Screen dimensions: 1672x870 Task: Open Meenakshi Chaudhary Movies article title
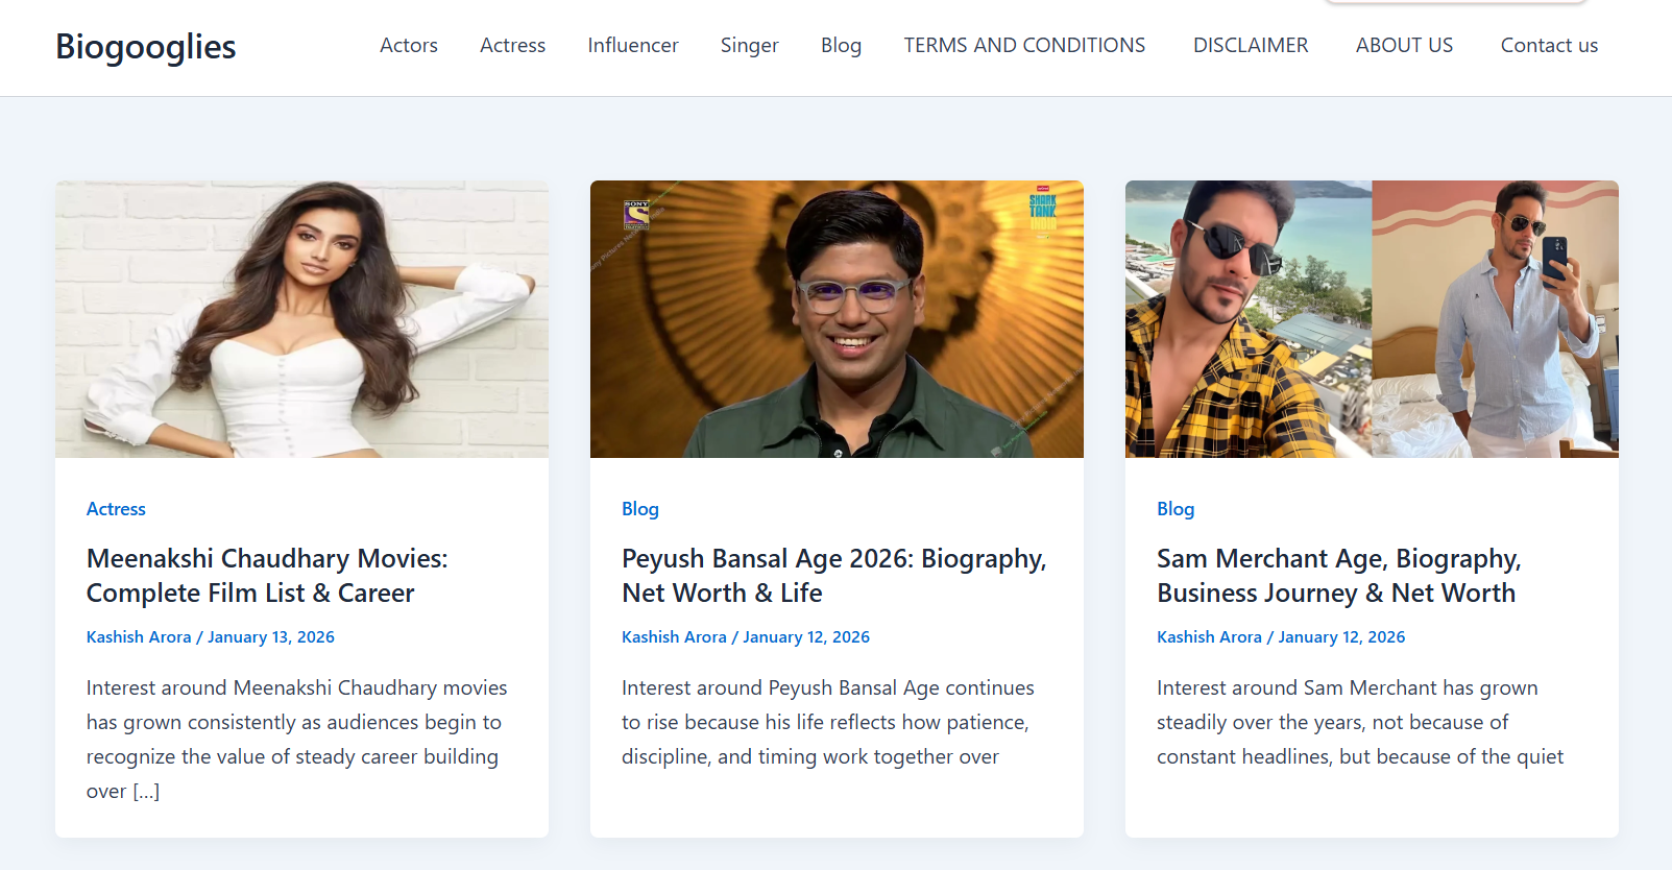point(267,575)
